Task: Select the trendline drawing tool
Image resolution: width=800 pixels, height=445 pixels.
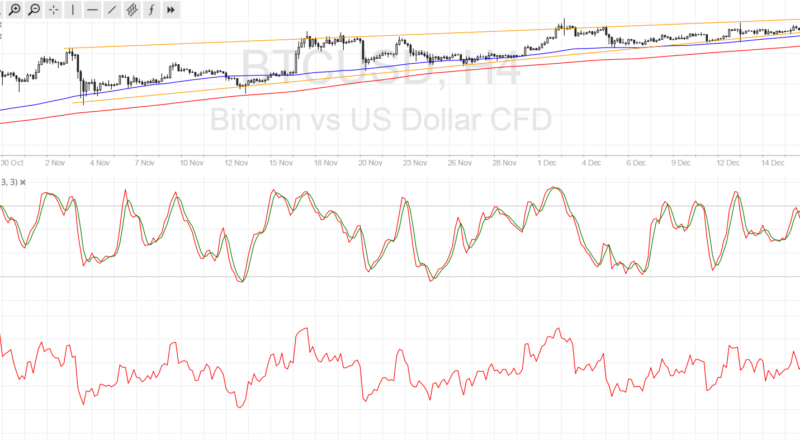Action: coord(112,10)
